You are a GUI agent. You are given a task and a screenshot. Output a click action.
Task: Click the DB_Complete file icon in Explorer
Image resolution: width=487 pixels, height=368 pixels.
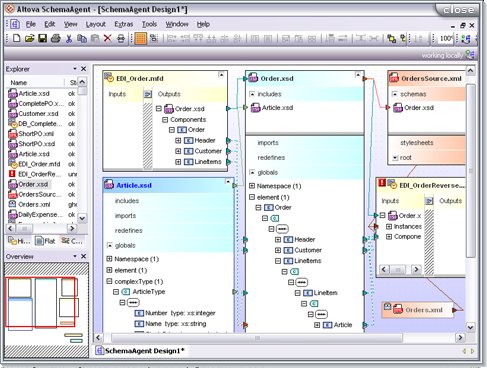(13, 124)
